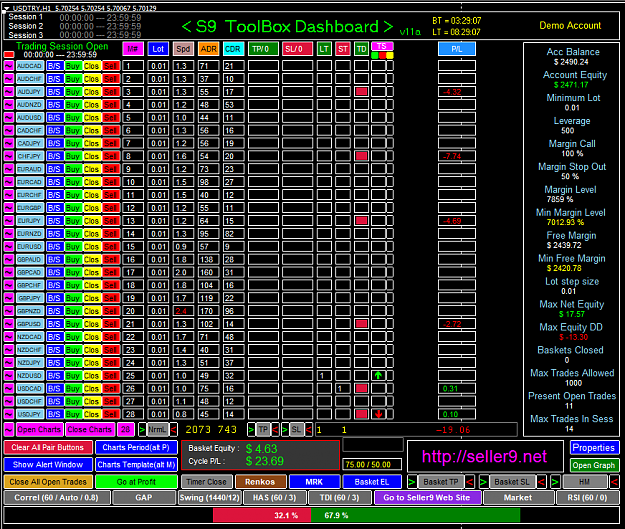Click the Go at Profit button

pyautogui.click(x=136, y=482)
